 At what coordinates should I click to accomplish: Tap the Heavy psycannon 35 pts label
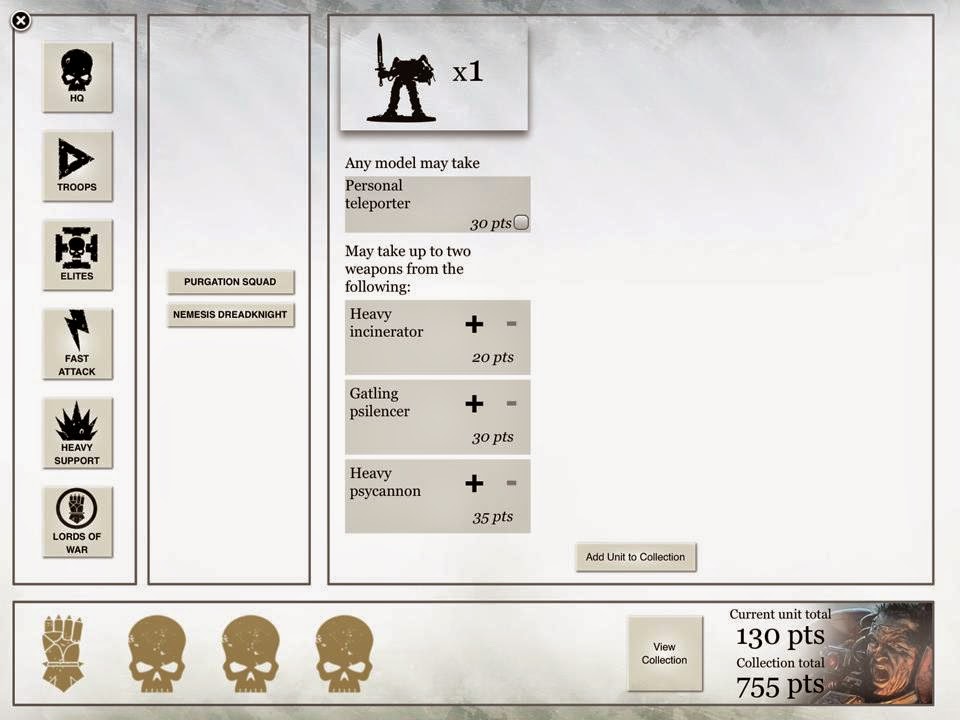click(x=493, y=517)
